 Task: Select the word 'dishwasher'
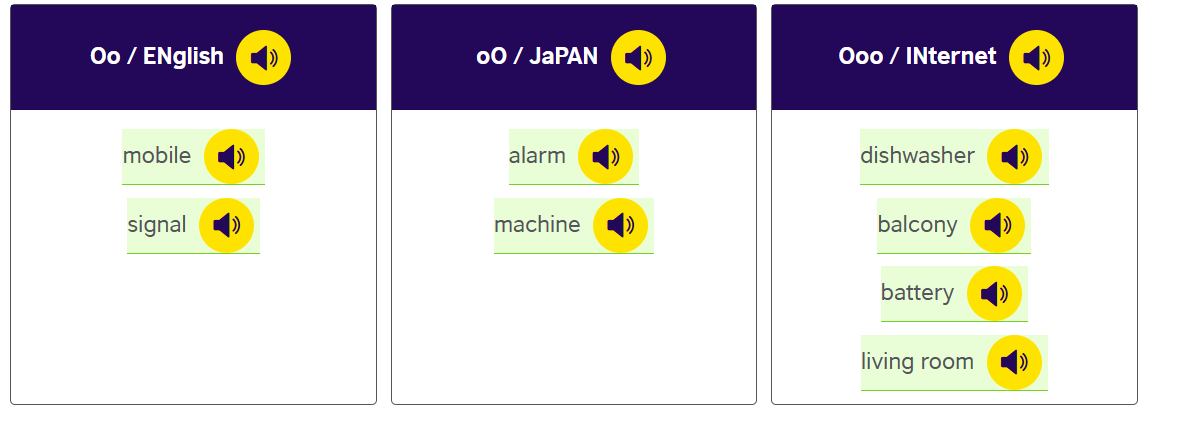click(917, 156)
